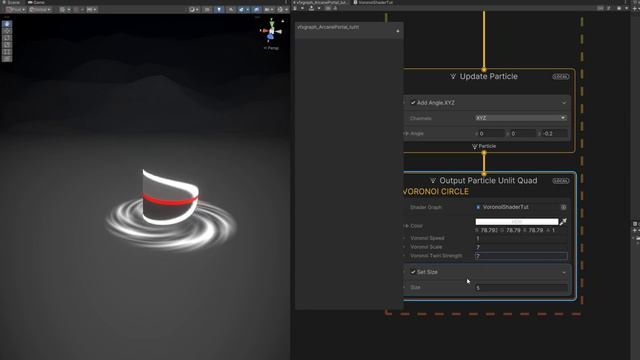Select the Rect tool in Scene

coord(7,51)
